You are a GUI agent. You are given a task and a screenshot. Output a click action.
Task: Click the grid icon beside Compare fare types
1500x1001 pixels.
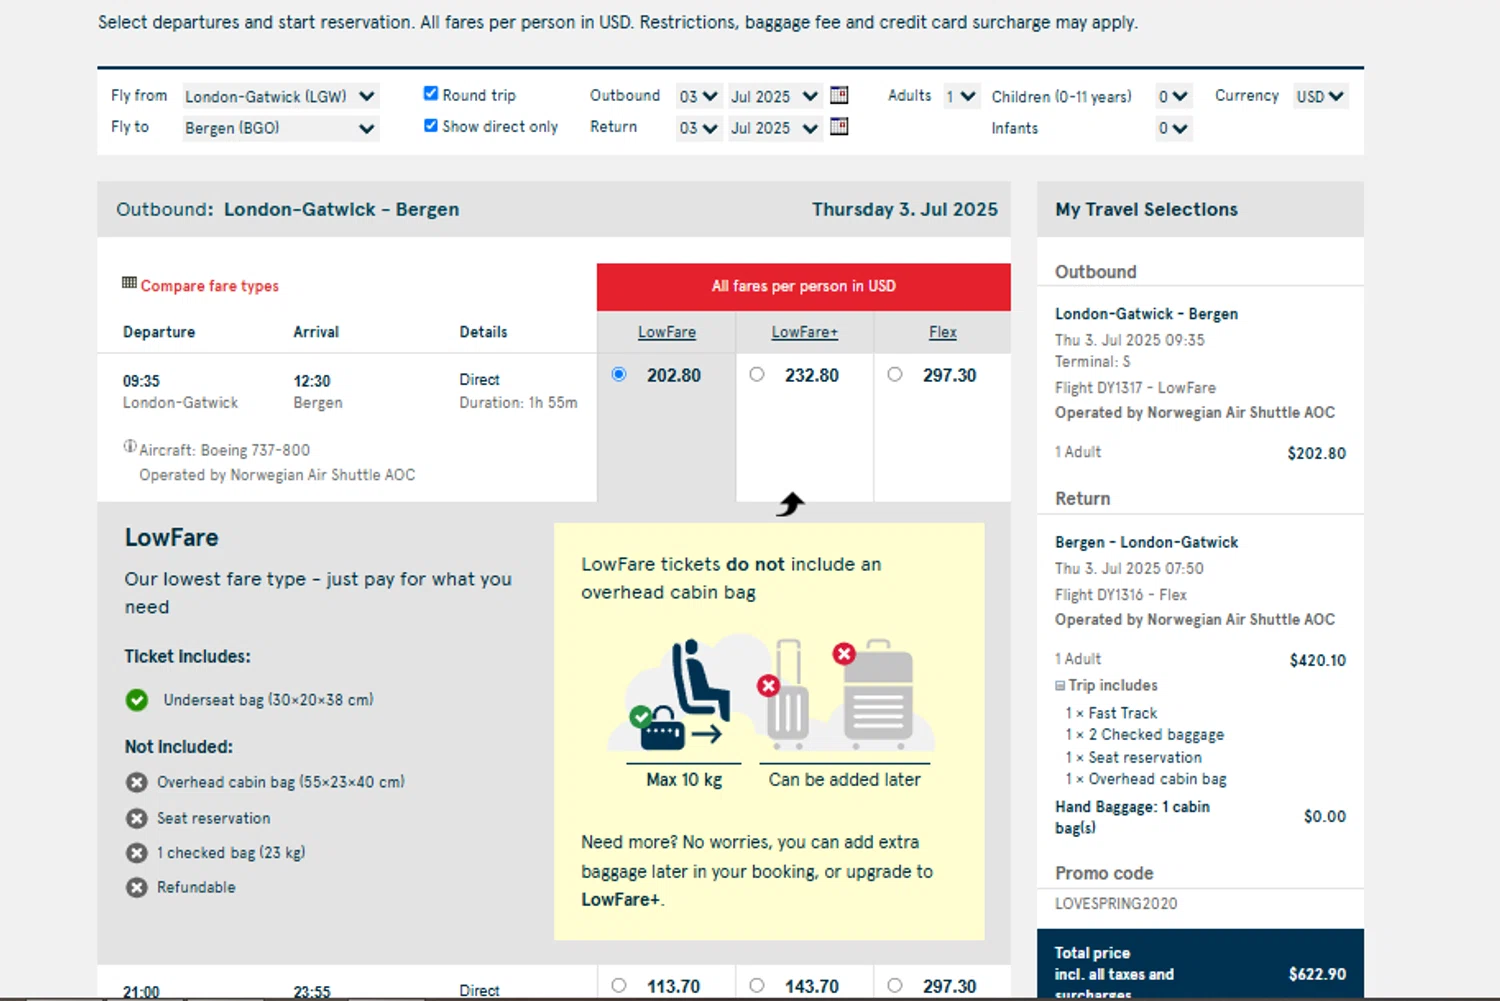129,283
